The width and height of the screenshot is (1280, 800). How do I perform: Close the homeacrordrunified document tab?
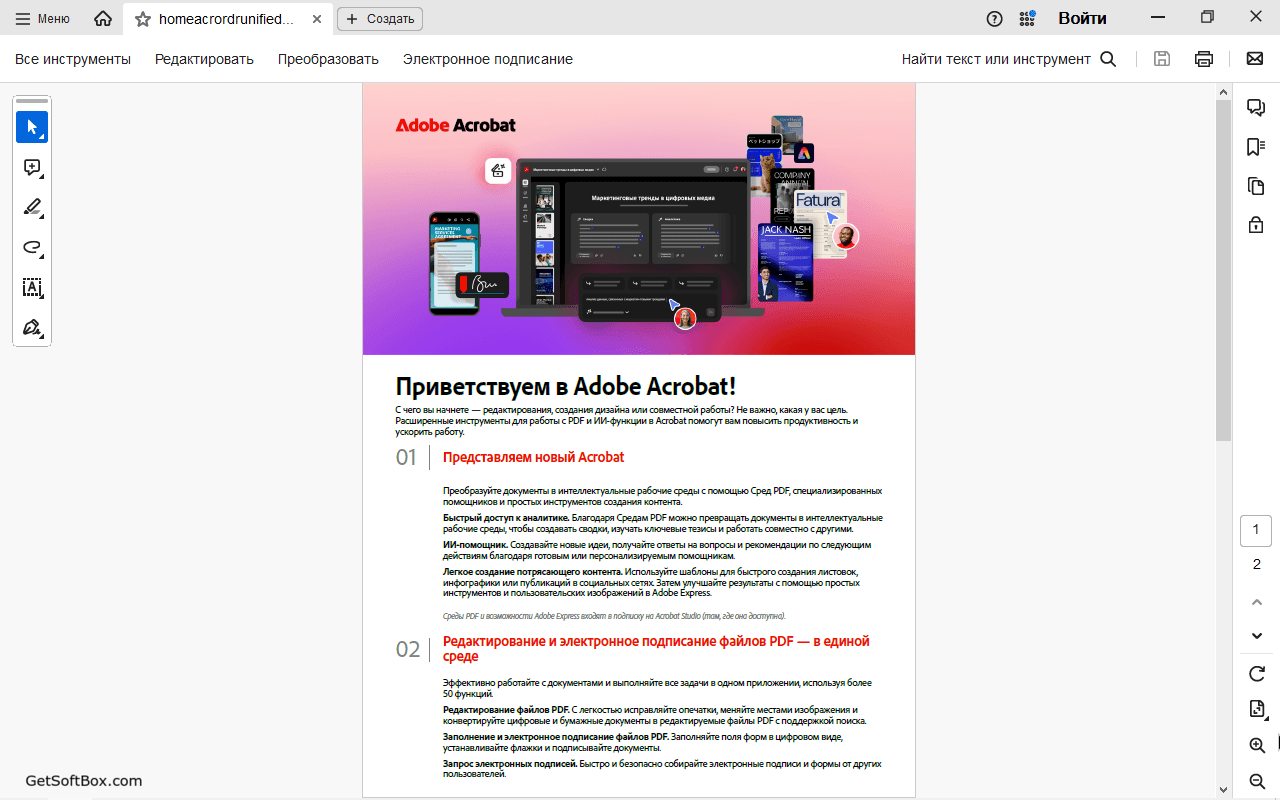317,19
